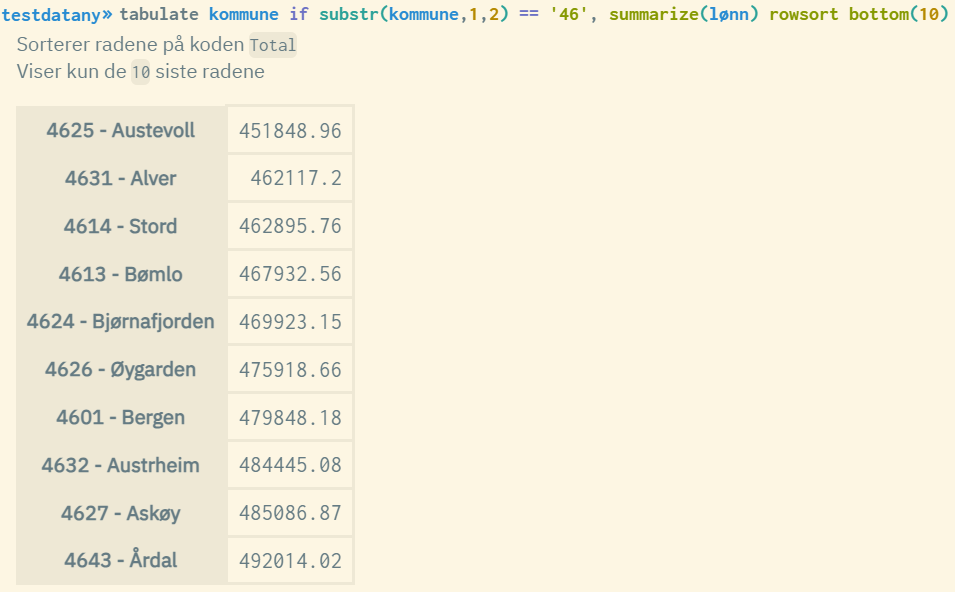Select the 4627 - Askøy row label
Image resolution: width=955 pixels, height=592 pixels.
(x=121, y=514)
